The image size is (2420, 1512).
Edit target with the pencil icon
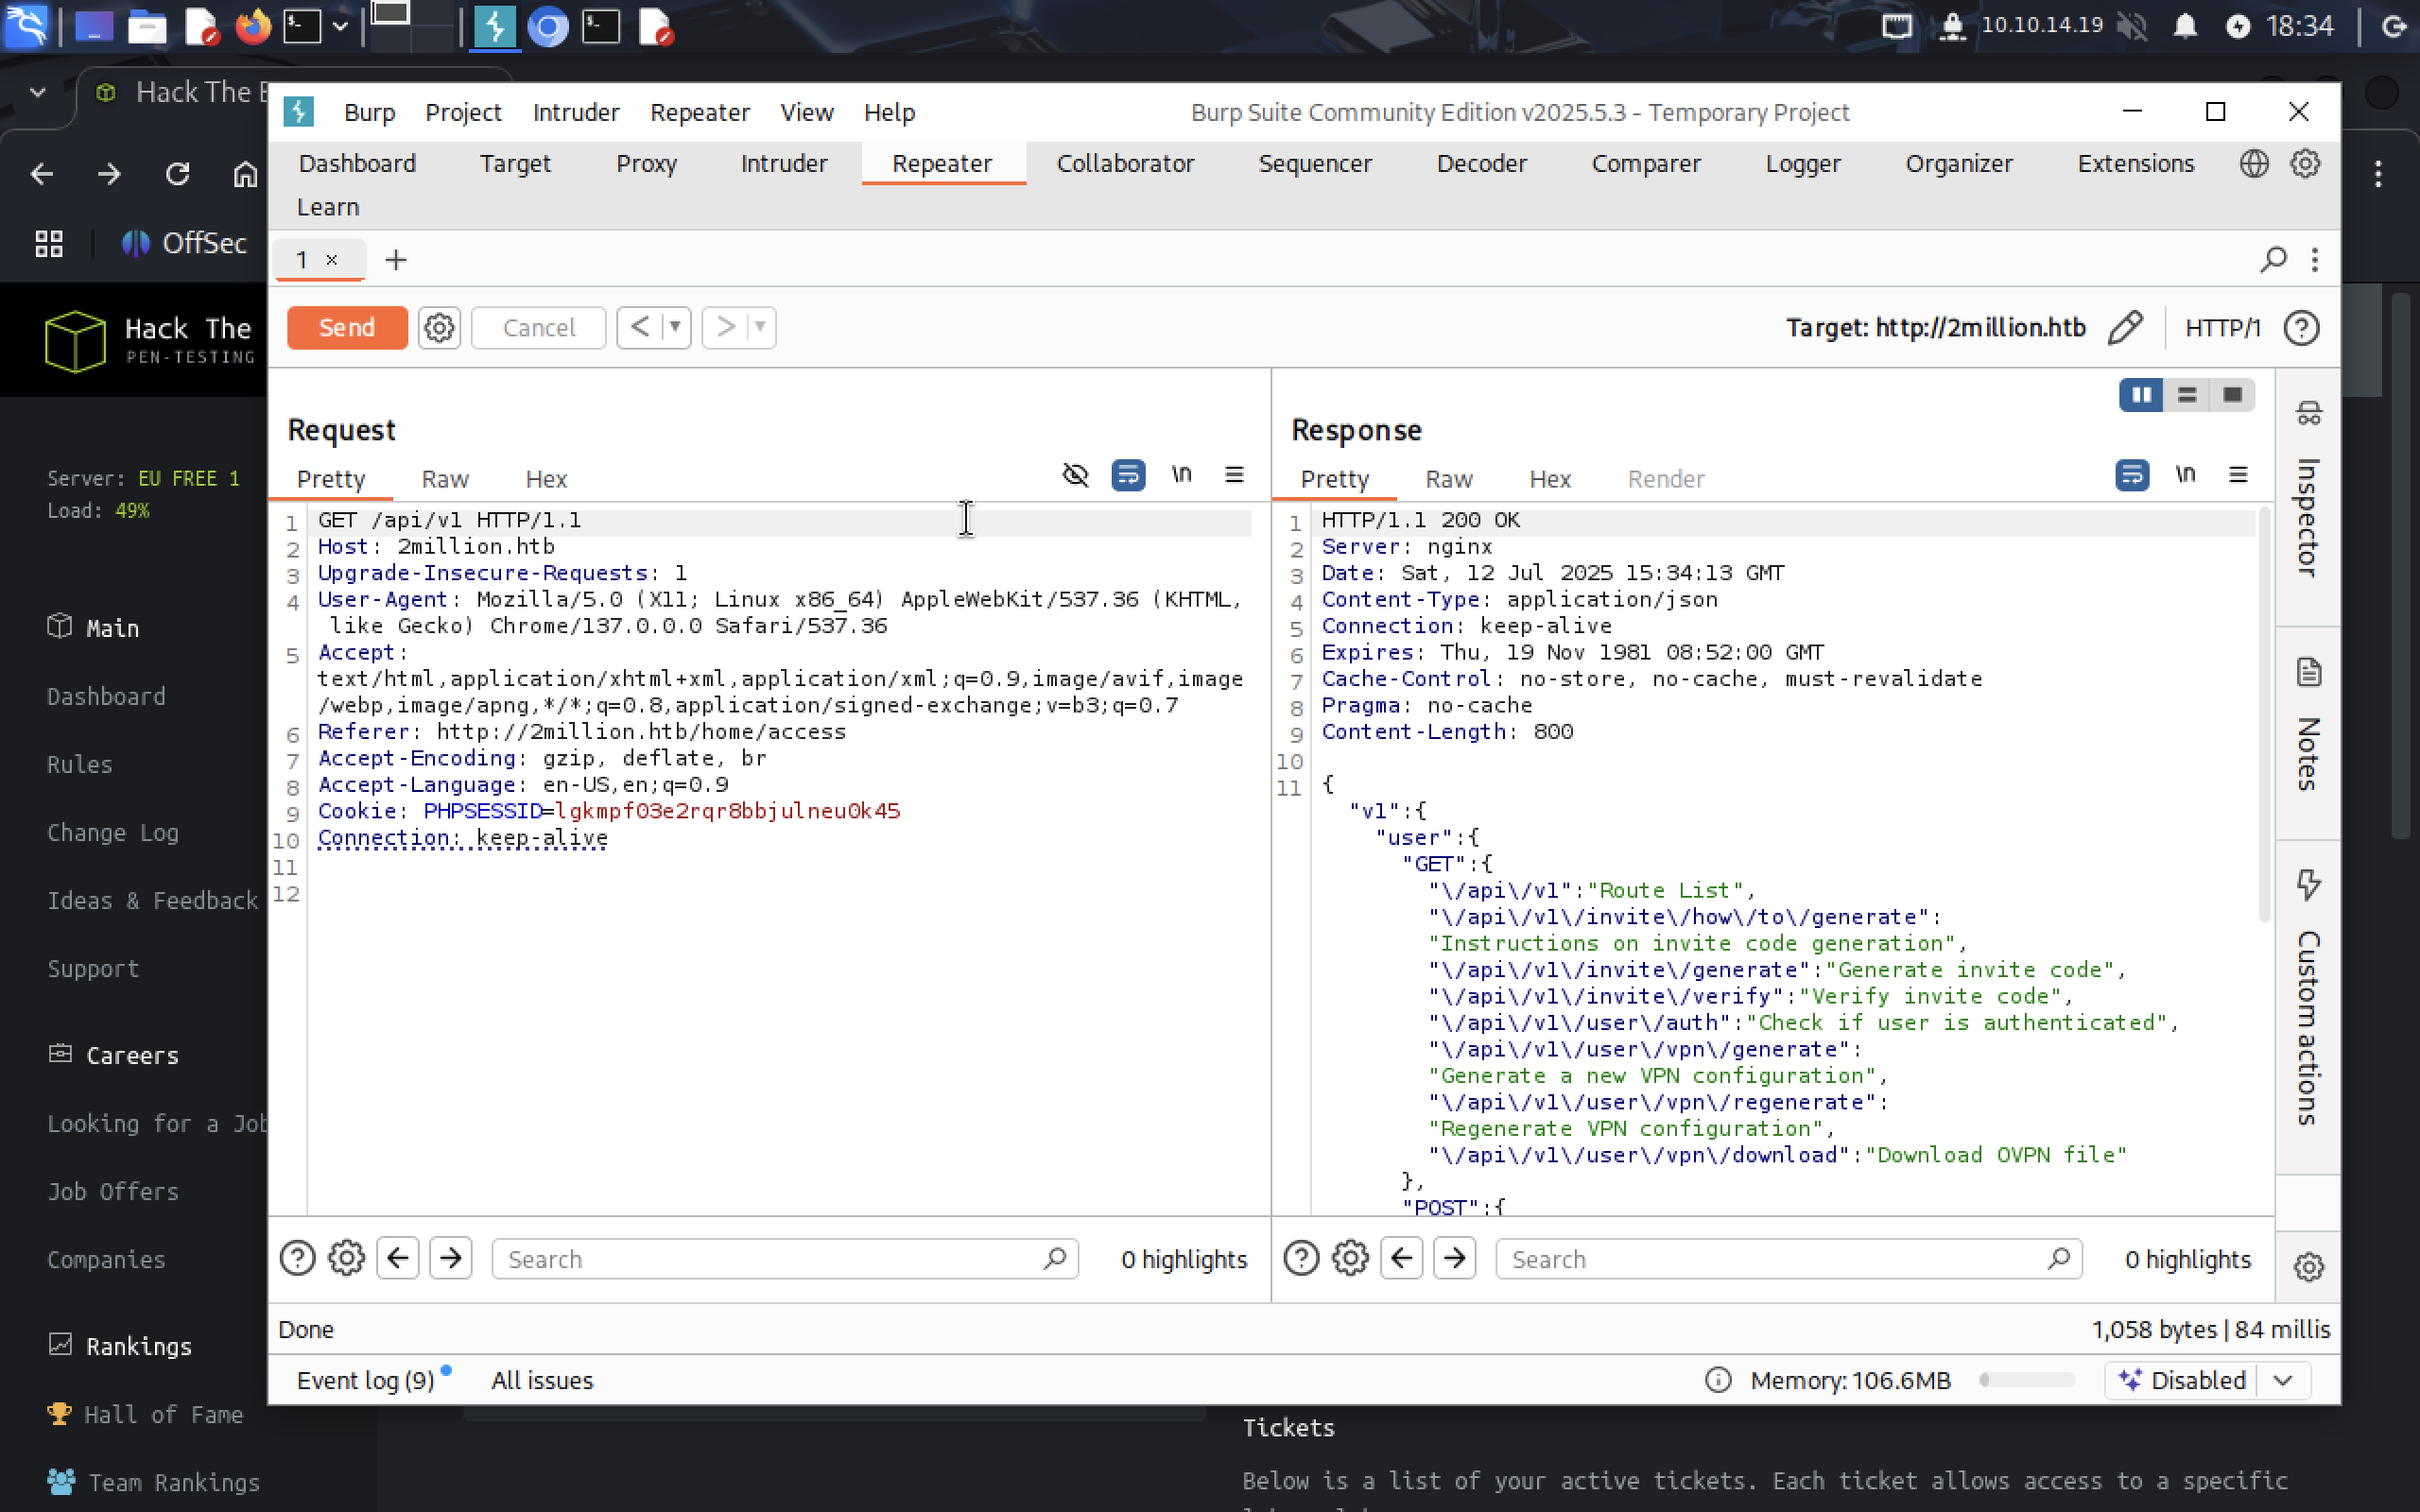tap(2125, 328)
